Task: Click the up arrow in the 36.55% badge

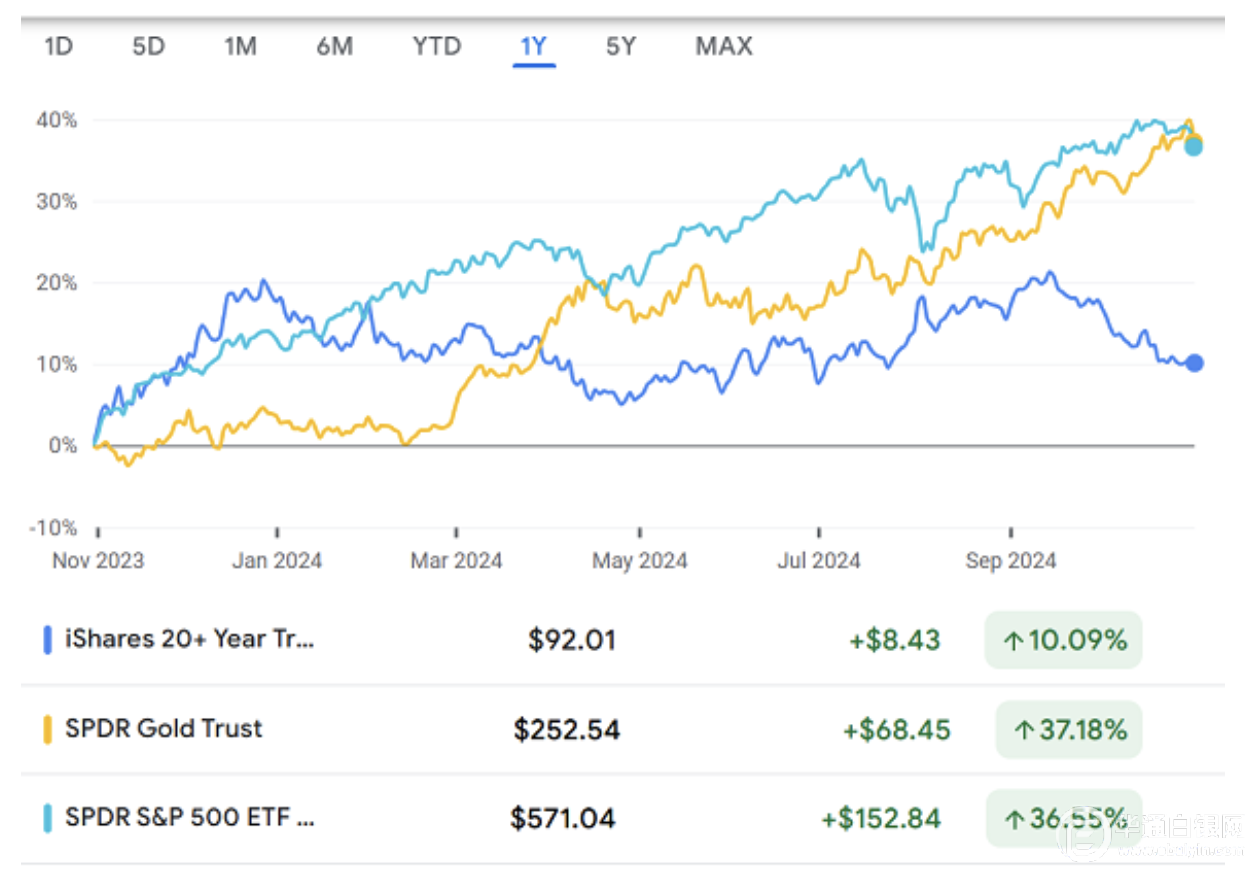Action: [x=1014, y=819]
